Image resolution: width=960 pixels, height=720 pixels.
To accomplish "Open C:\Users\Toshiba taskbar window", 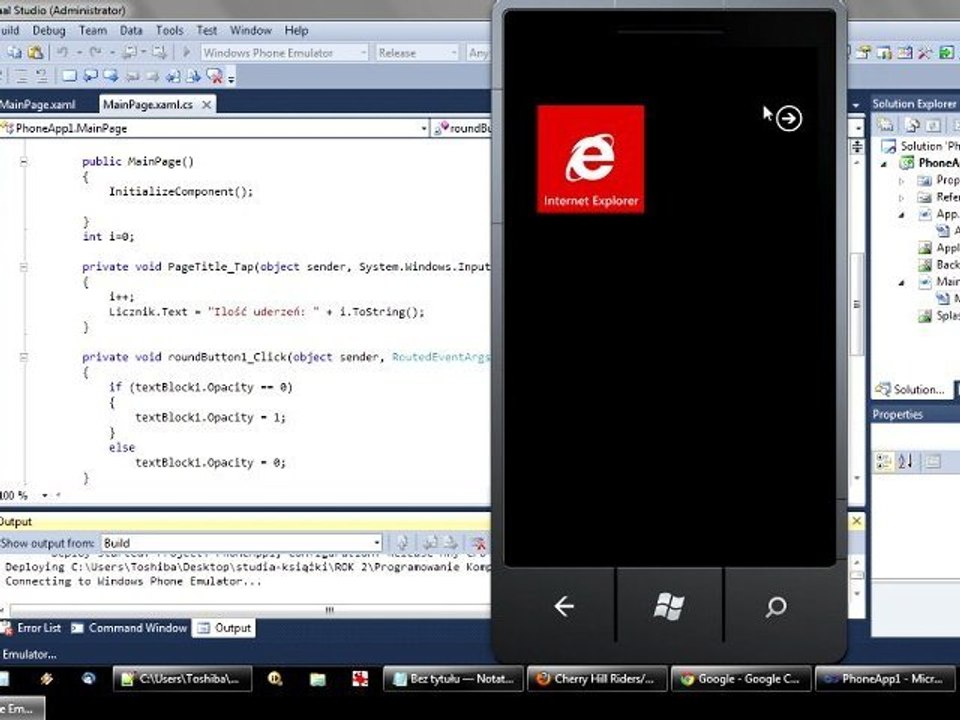I will coord(182,679).
